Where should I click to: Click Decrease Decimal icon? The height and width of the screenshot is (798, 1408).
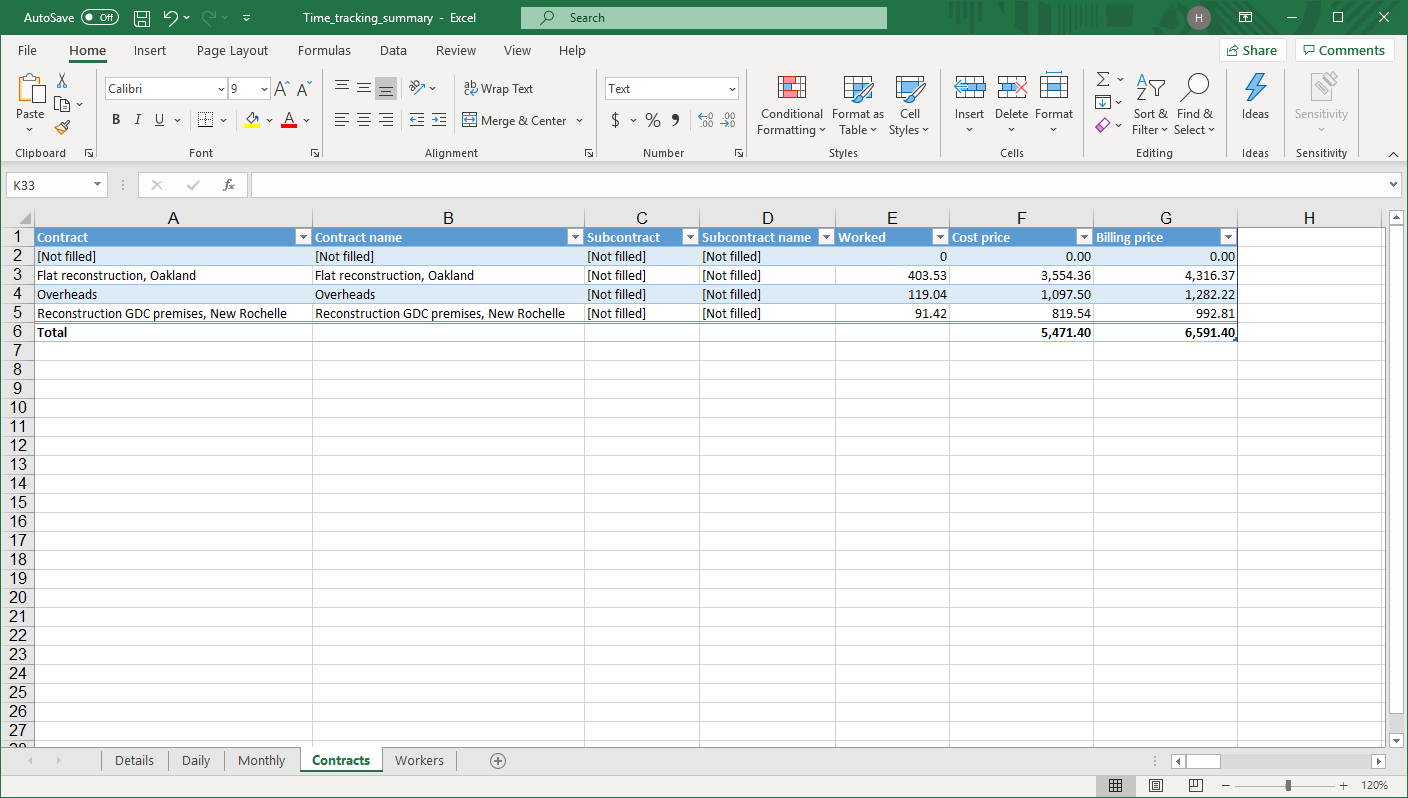[x=728, y=120]
